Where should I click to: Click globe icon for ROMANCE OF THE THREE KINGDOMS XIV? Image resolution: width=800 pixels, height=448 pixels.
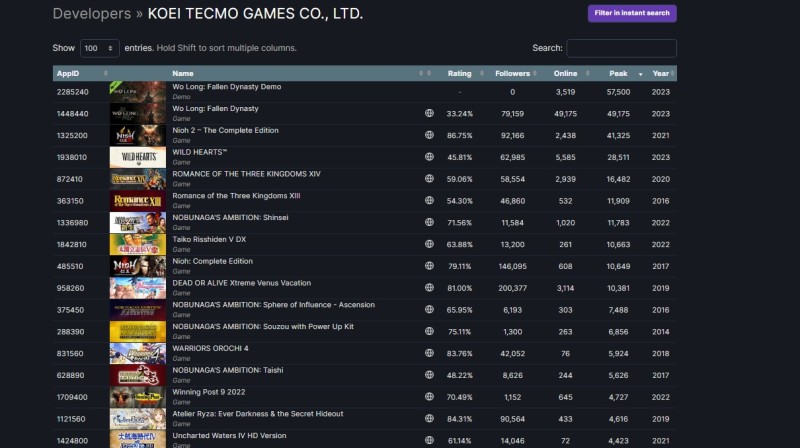click(x=429, y=179)
